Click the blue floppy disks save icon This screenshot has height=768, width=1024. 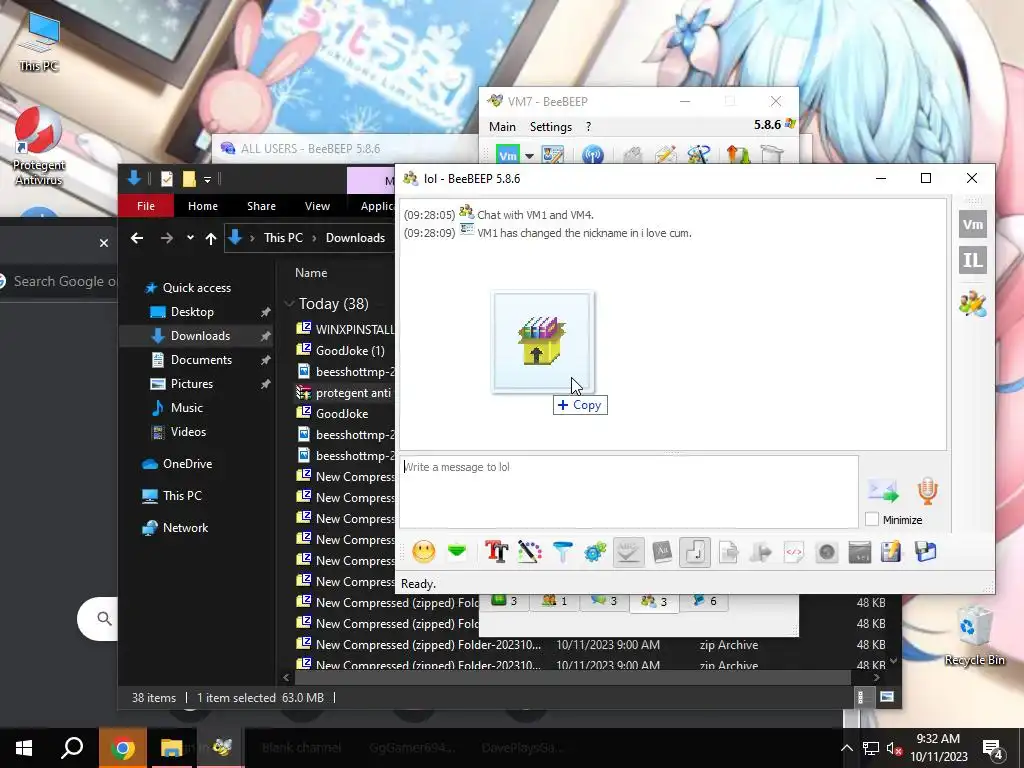pyautogui.click(x=925, y=552)
